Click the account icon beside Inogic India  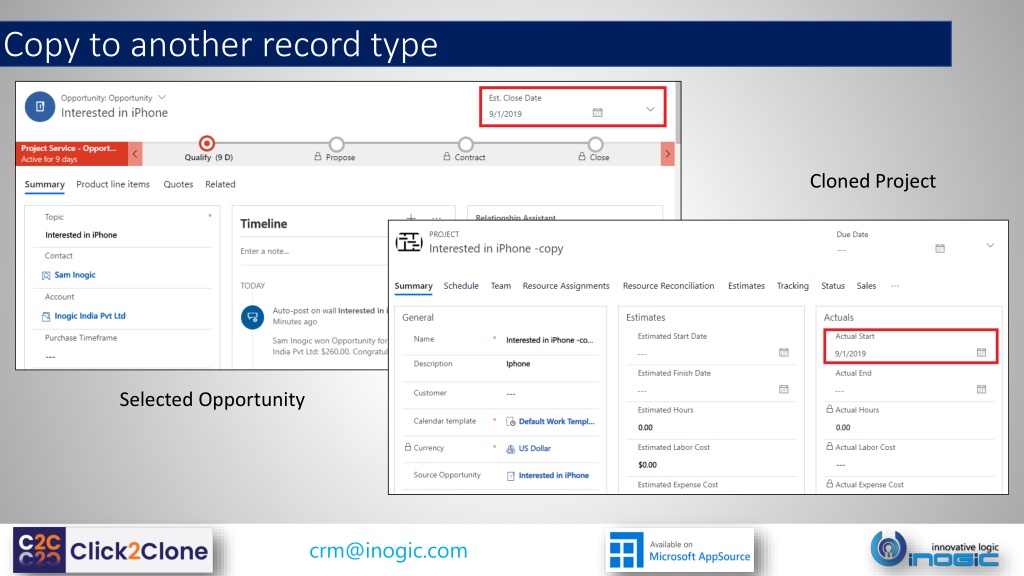46,317
